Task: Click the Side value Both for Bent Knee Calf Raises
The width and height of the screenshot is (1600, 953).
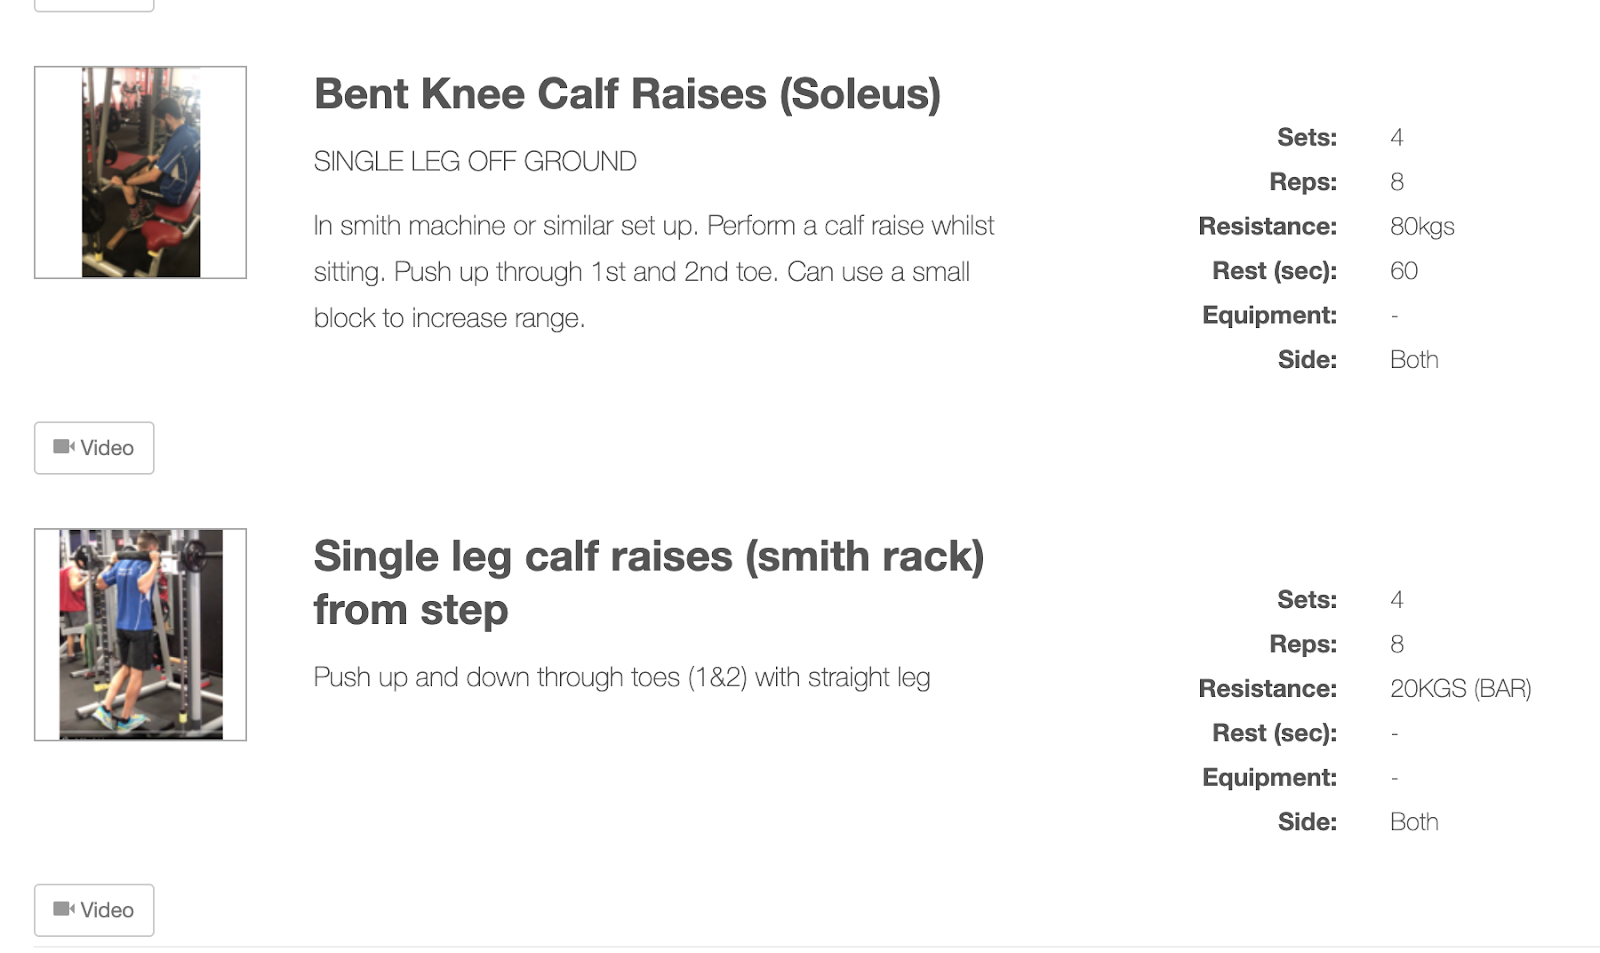Action: 1413,359
